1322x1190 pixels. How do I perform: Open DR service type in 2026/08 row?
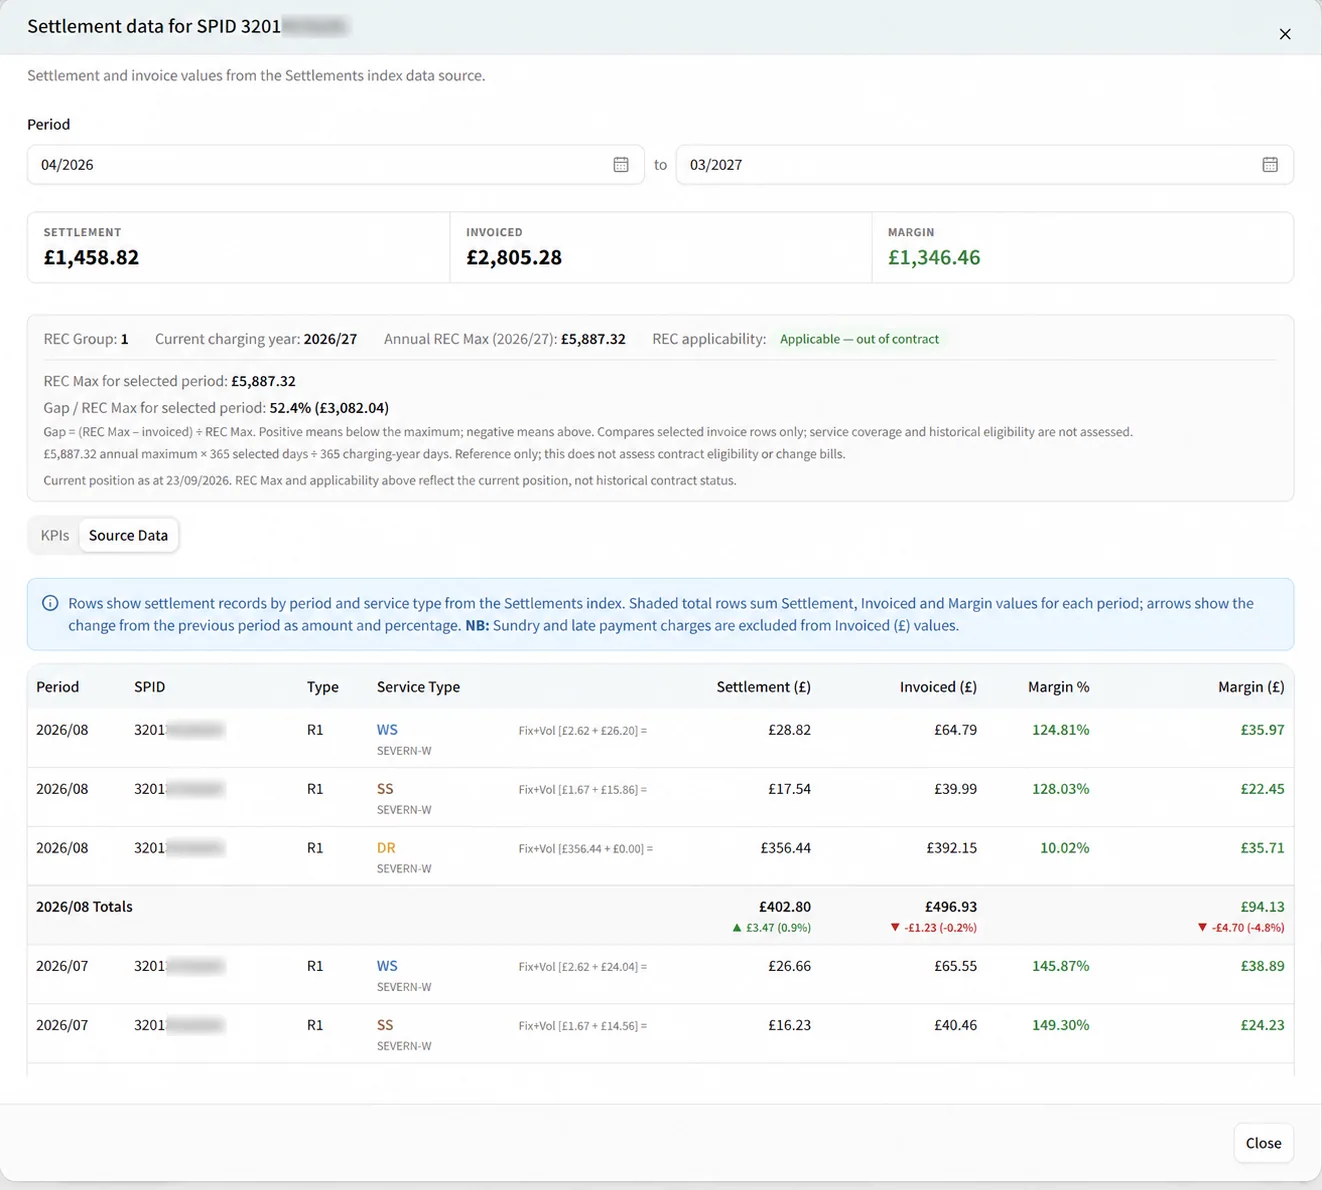tap(386, 848)
